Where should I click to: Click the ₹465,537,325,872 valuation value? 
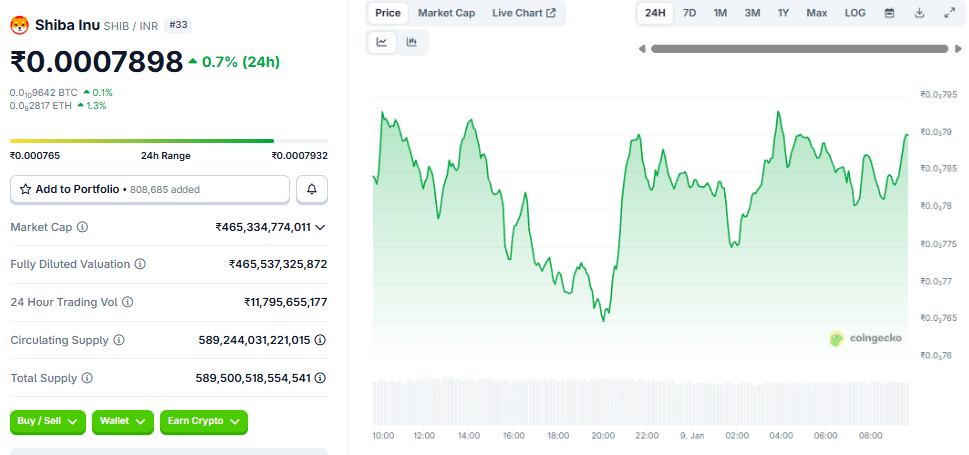coord(278,264)
